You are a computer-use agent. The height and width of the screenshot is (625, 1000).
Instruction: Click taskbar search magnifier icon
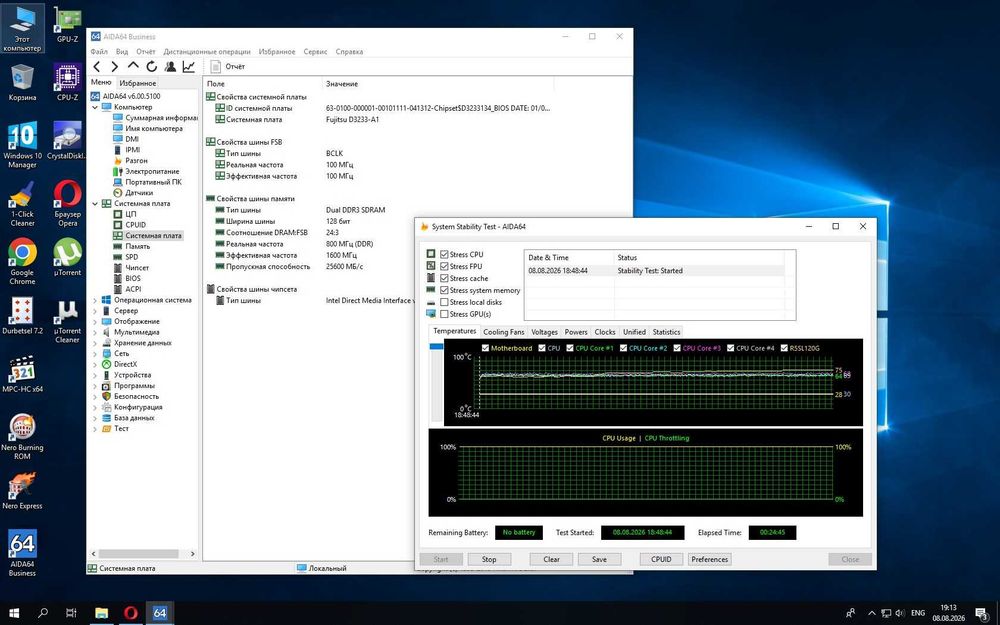(x=43, y=613)
